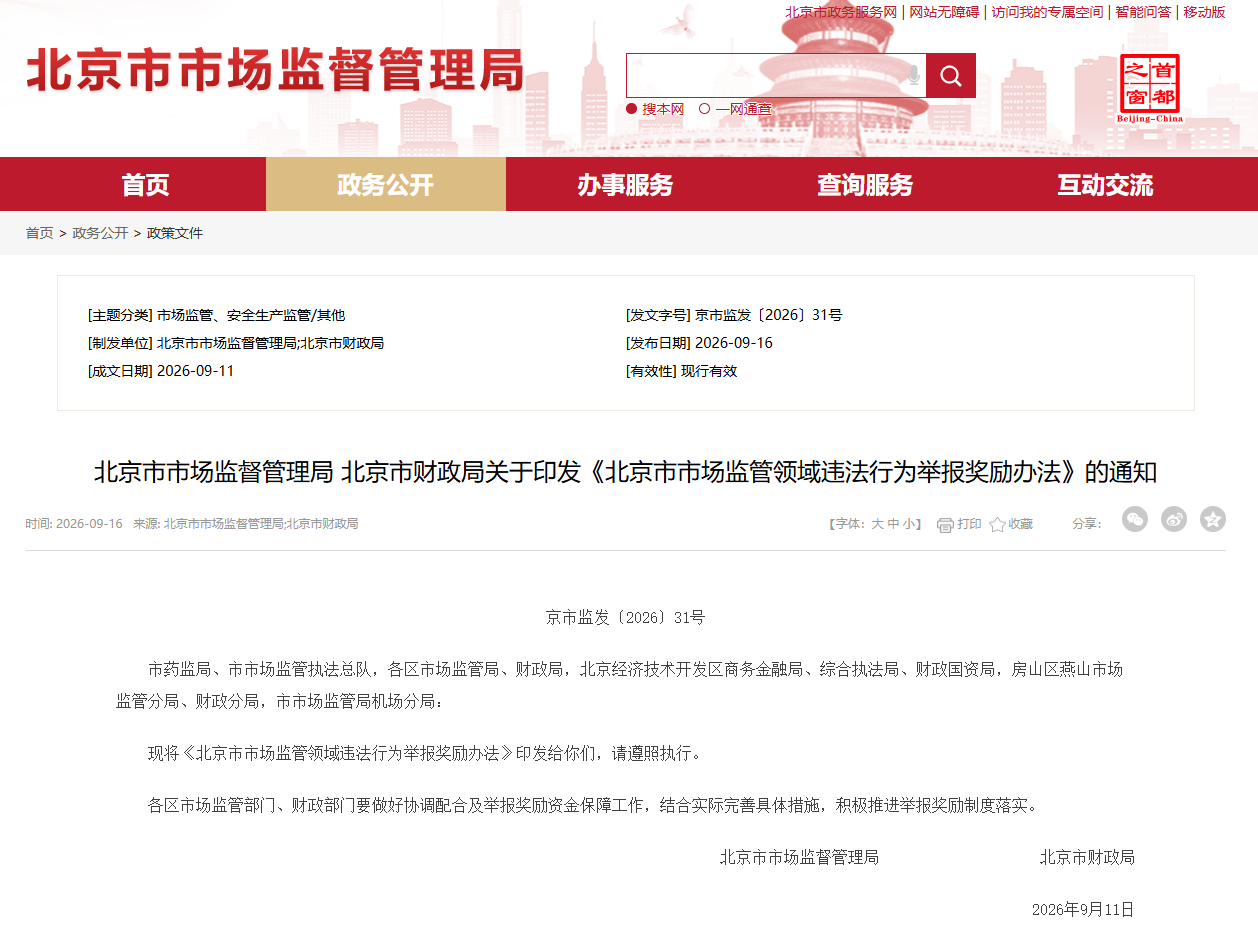Open the 首页 navigation tab
The width and height of the screenshot is (1258, 937).
click(146, 184)
